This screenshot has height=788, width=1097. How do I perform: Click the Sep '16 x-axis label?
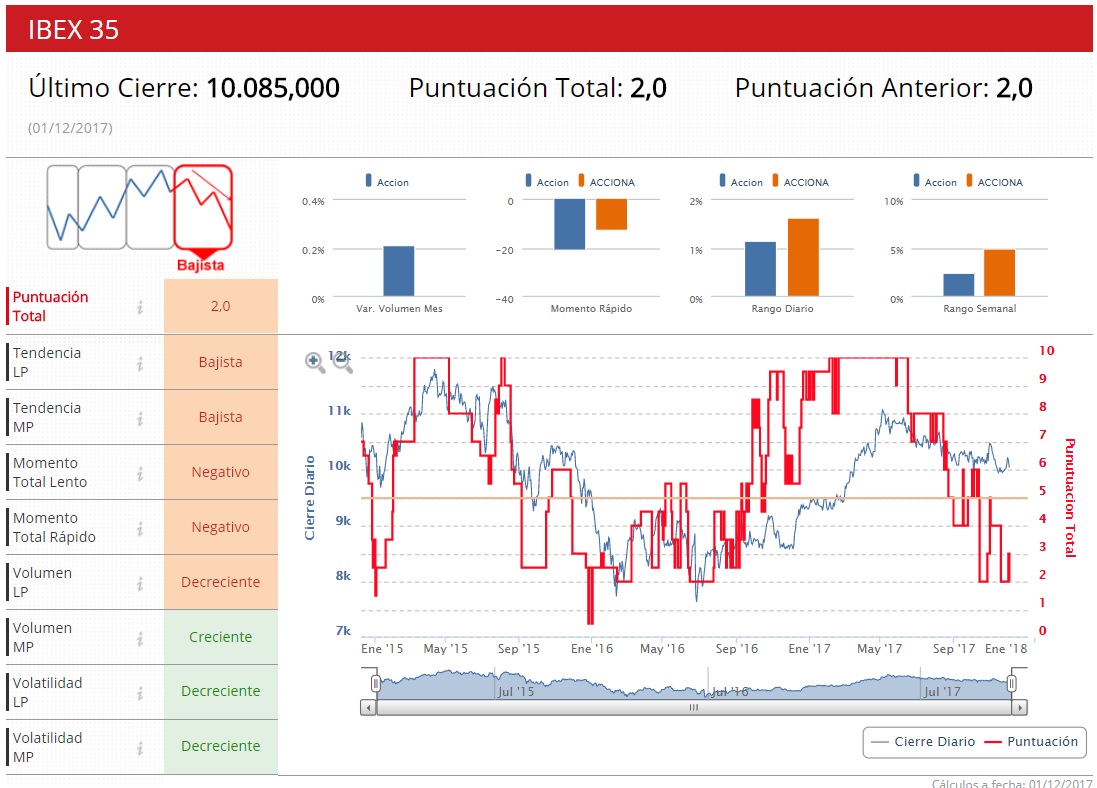pyautogui.click(x=737, y=649)
